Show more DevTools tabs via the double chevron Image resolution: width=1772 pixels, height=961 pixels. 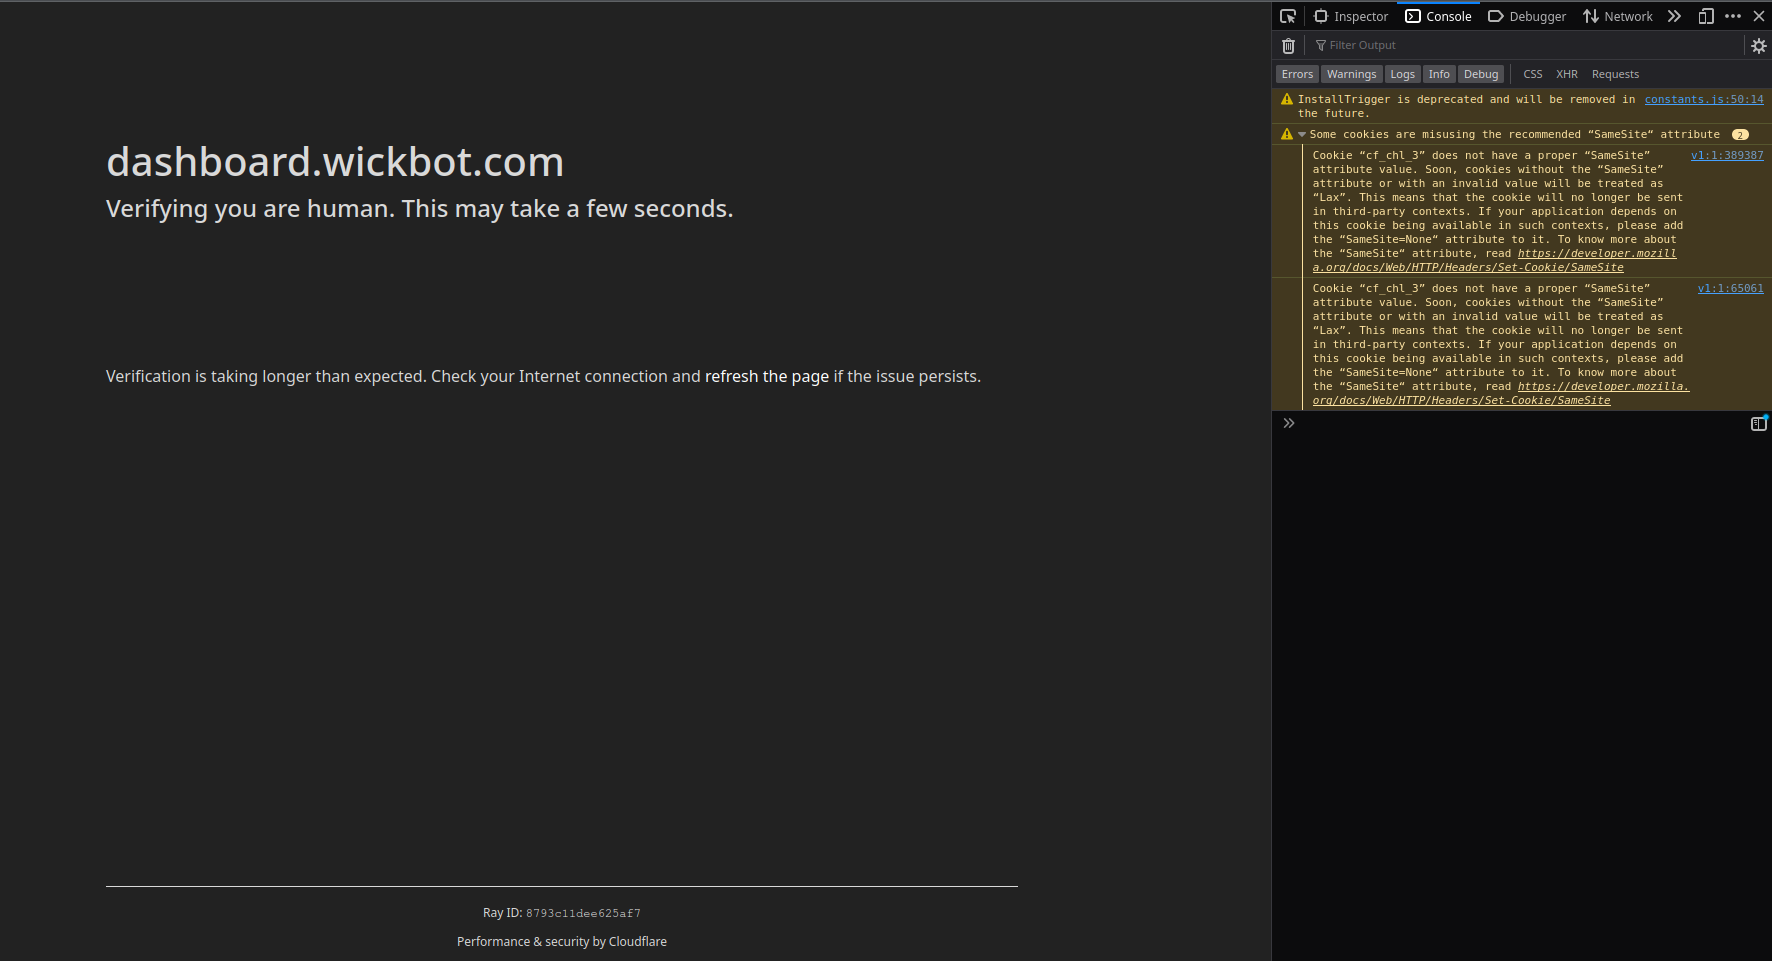click(x=1674, y=16)
